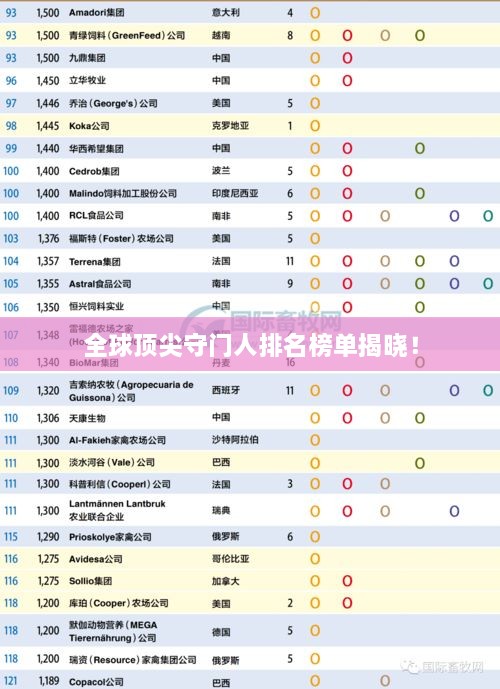
Task: Click the headline '全球顶尖守门人排名榜单揭晓！'
Action: tap(252, 346)
